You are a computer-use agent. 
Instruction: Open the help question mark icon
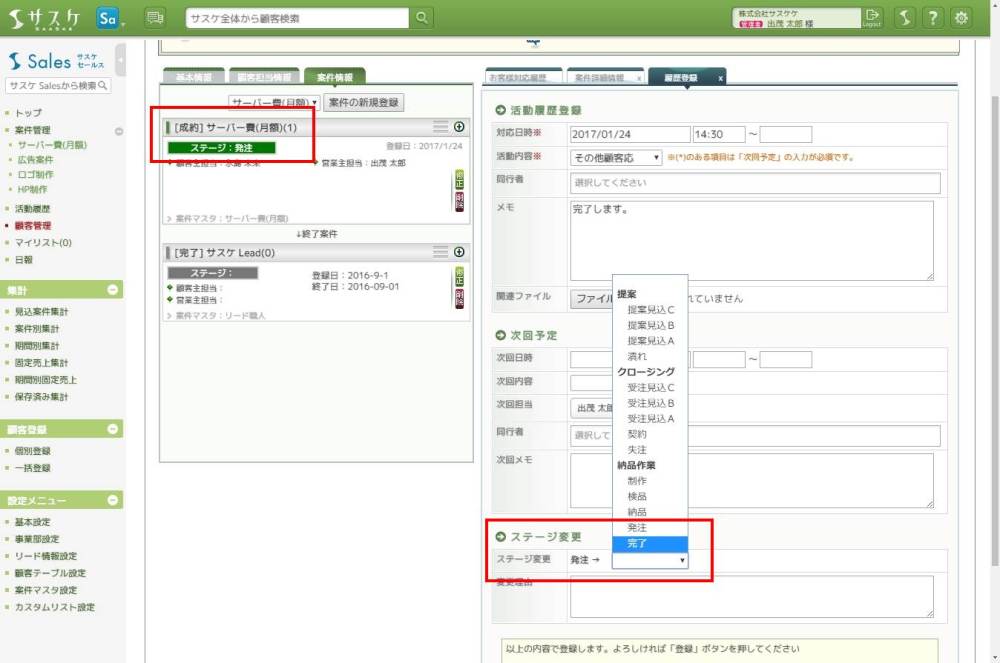pyautogui.click(x=932, y=18)
